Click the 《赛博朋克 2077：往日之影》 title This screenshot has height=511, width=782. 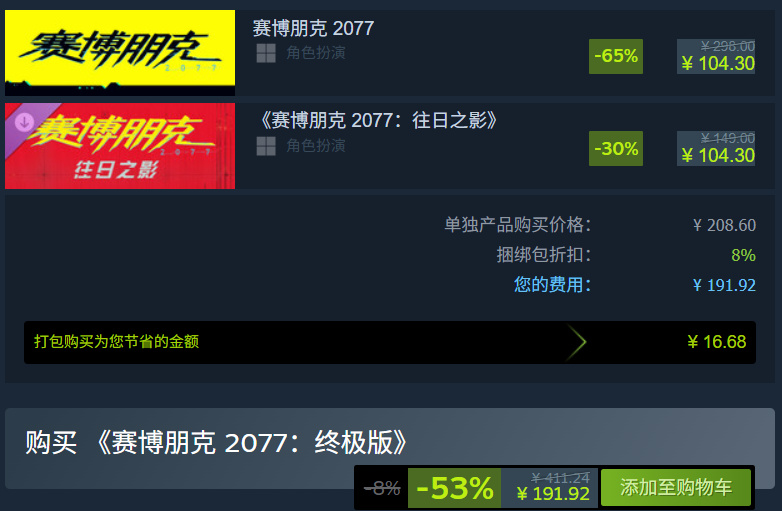[x=377, y=121]
